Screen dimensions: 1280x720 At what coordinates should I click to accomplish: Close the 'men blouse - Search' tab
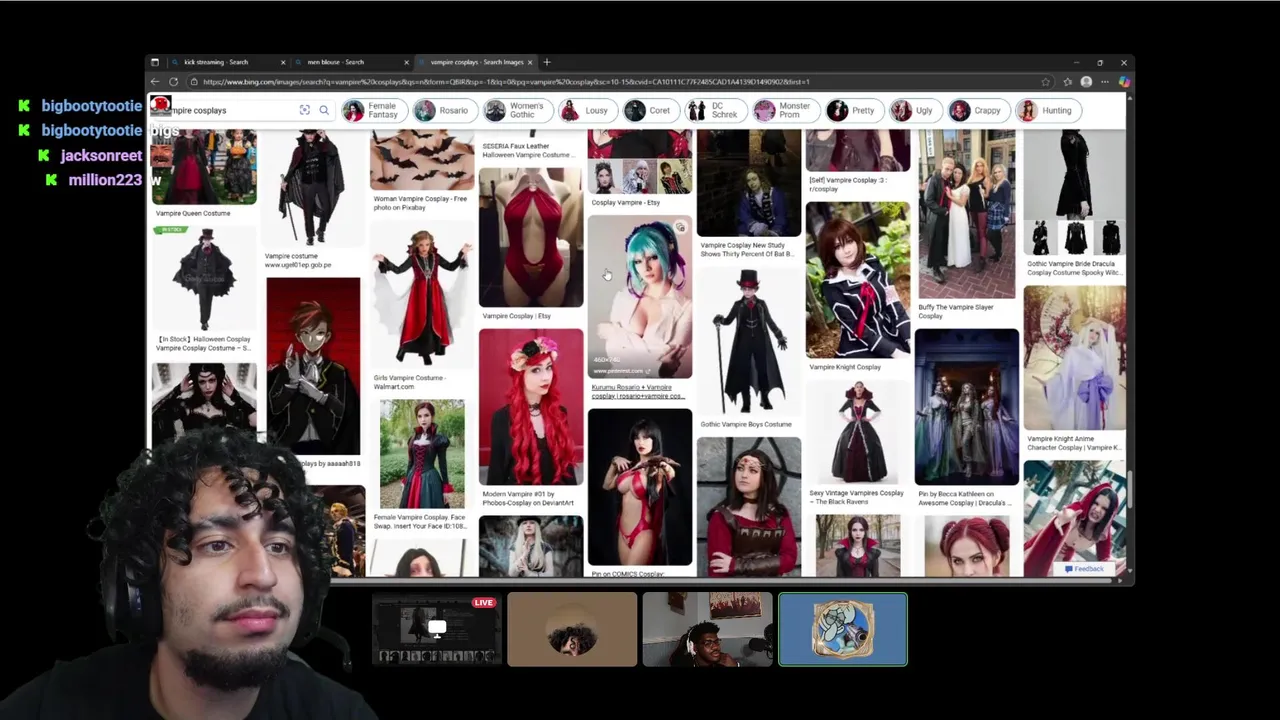[406, 62]
